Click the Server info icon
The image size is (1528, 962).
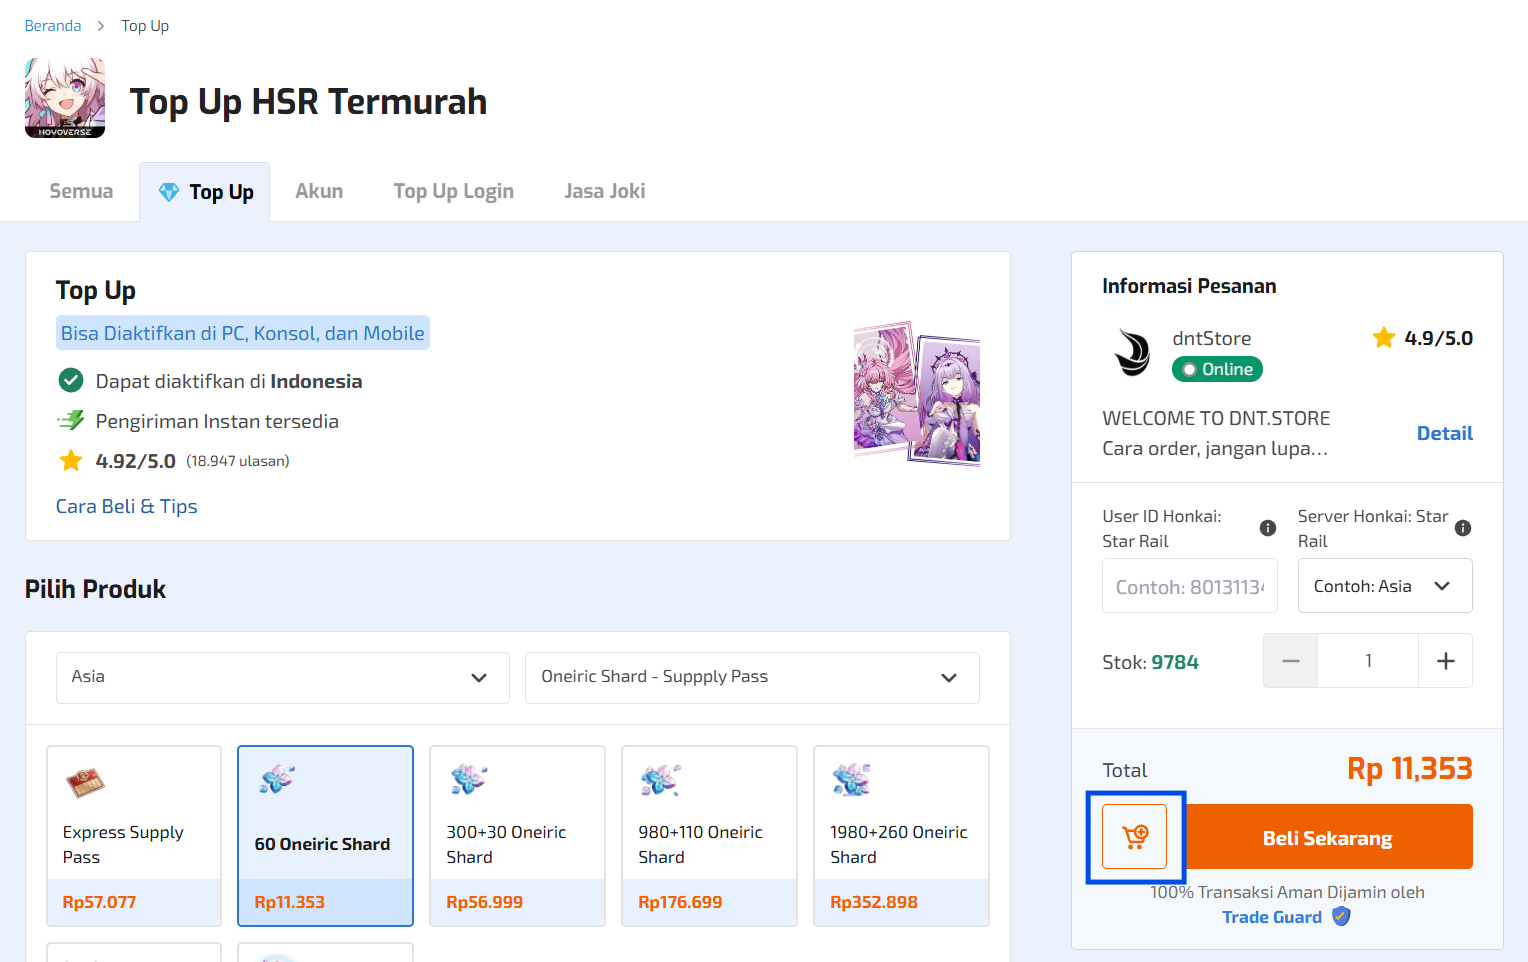click(1462, 528)
